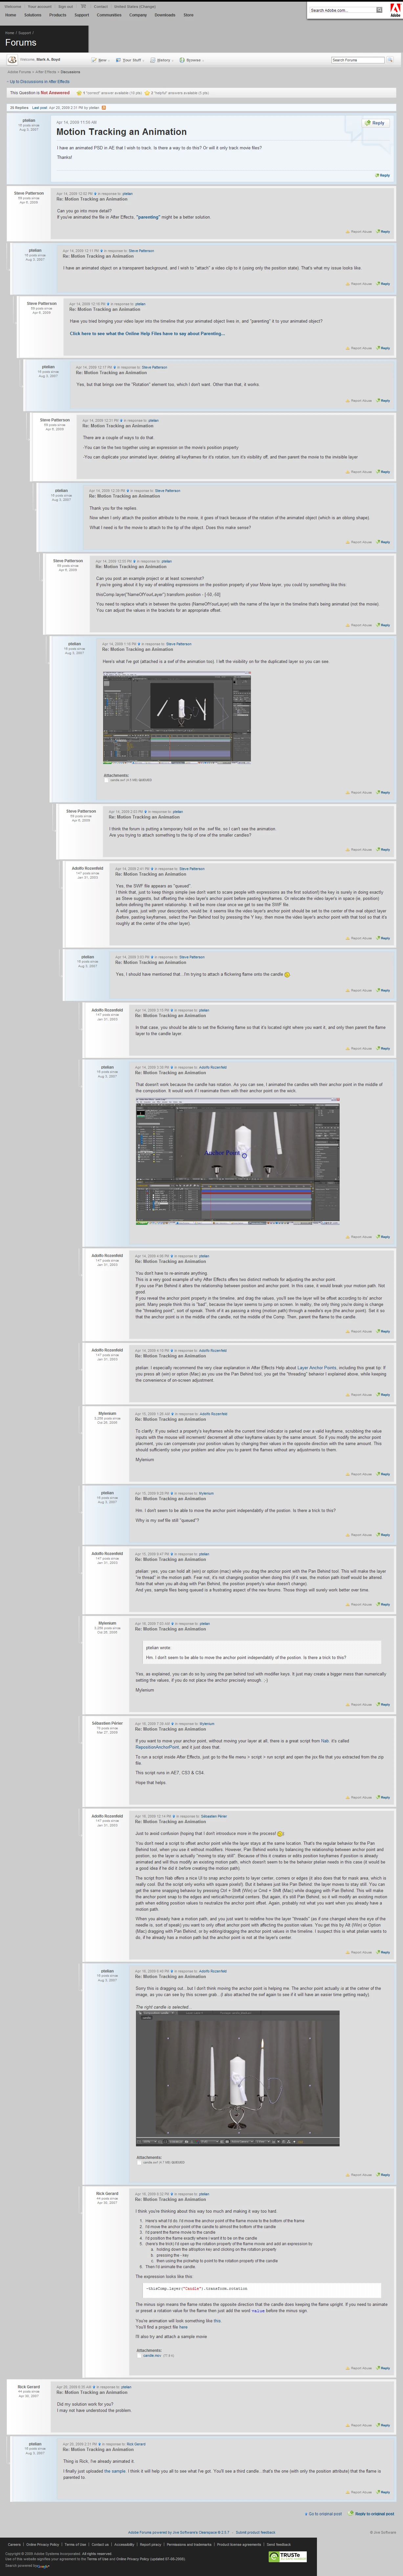The image size is (403, 2576).
Task: Open the Products menu in navigation bar
Action: 58,15
